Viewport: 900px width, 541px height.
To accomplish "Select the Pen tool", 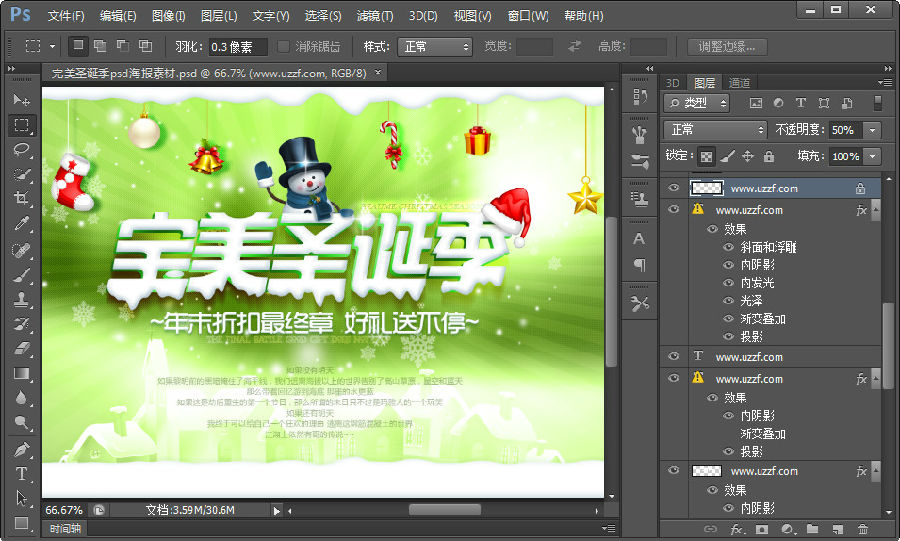I will (22, 449).
